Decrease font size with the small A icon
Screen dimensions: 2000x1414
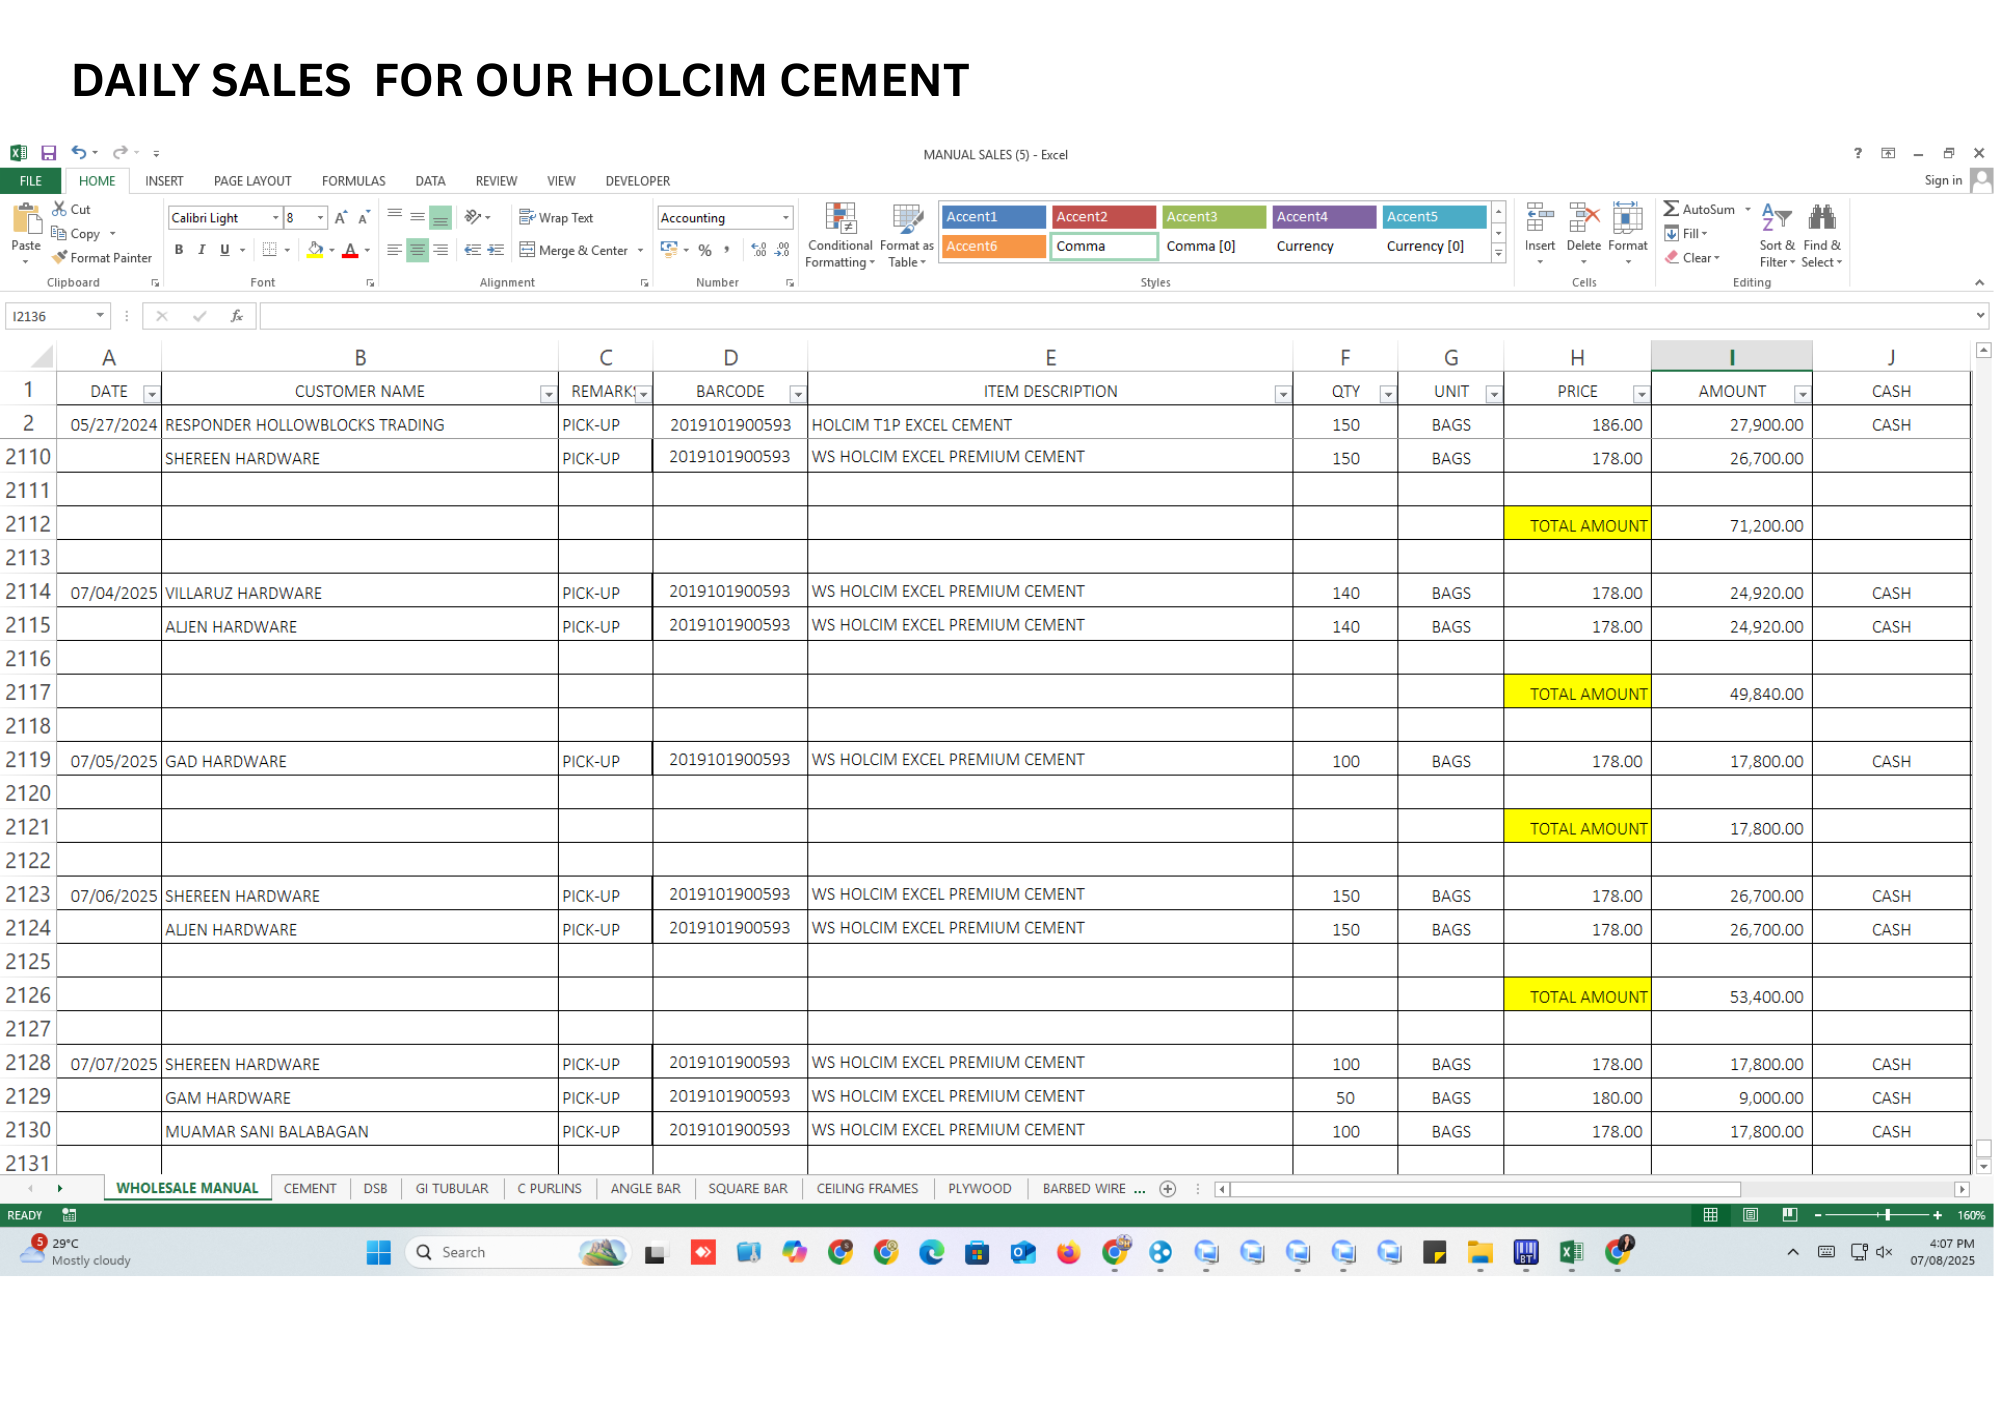364,217
